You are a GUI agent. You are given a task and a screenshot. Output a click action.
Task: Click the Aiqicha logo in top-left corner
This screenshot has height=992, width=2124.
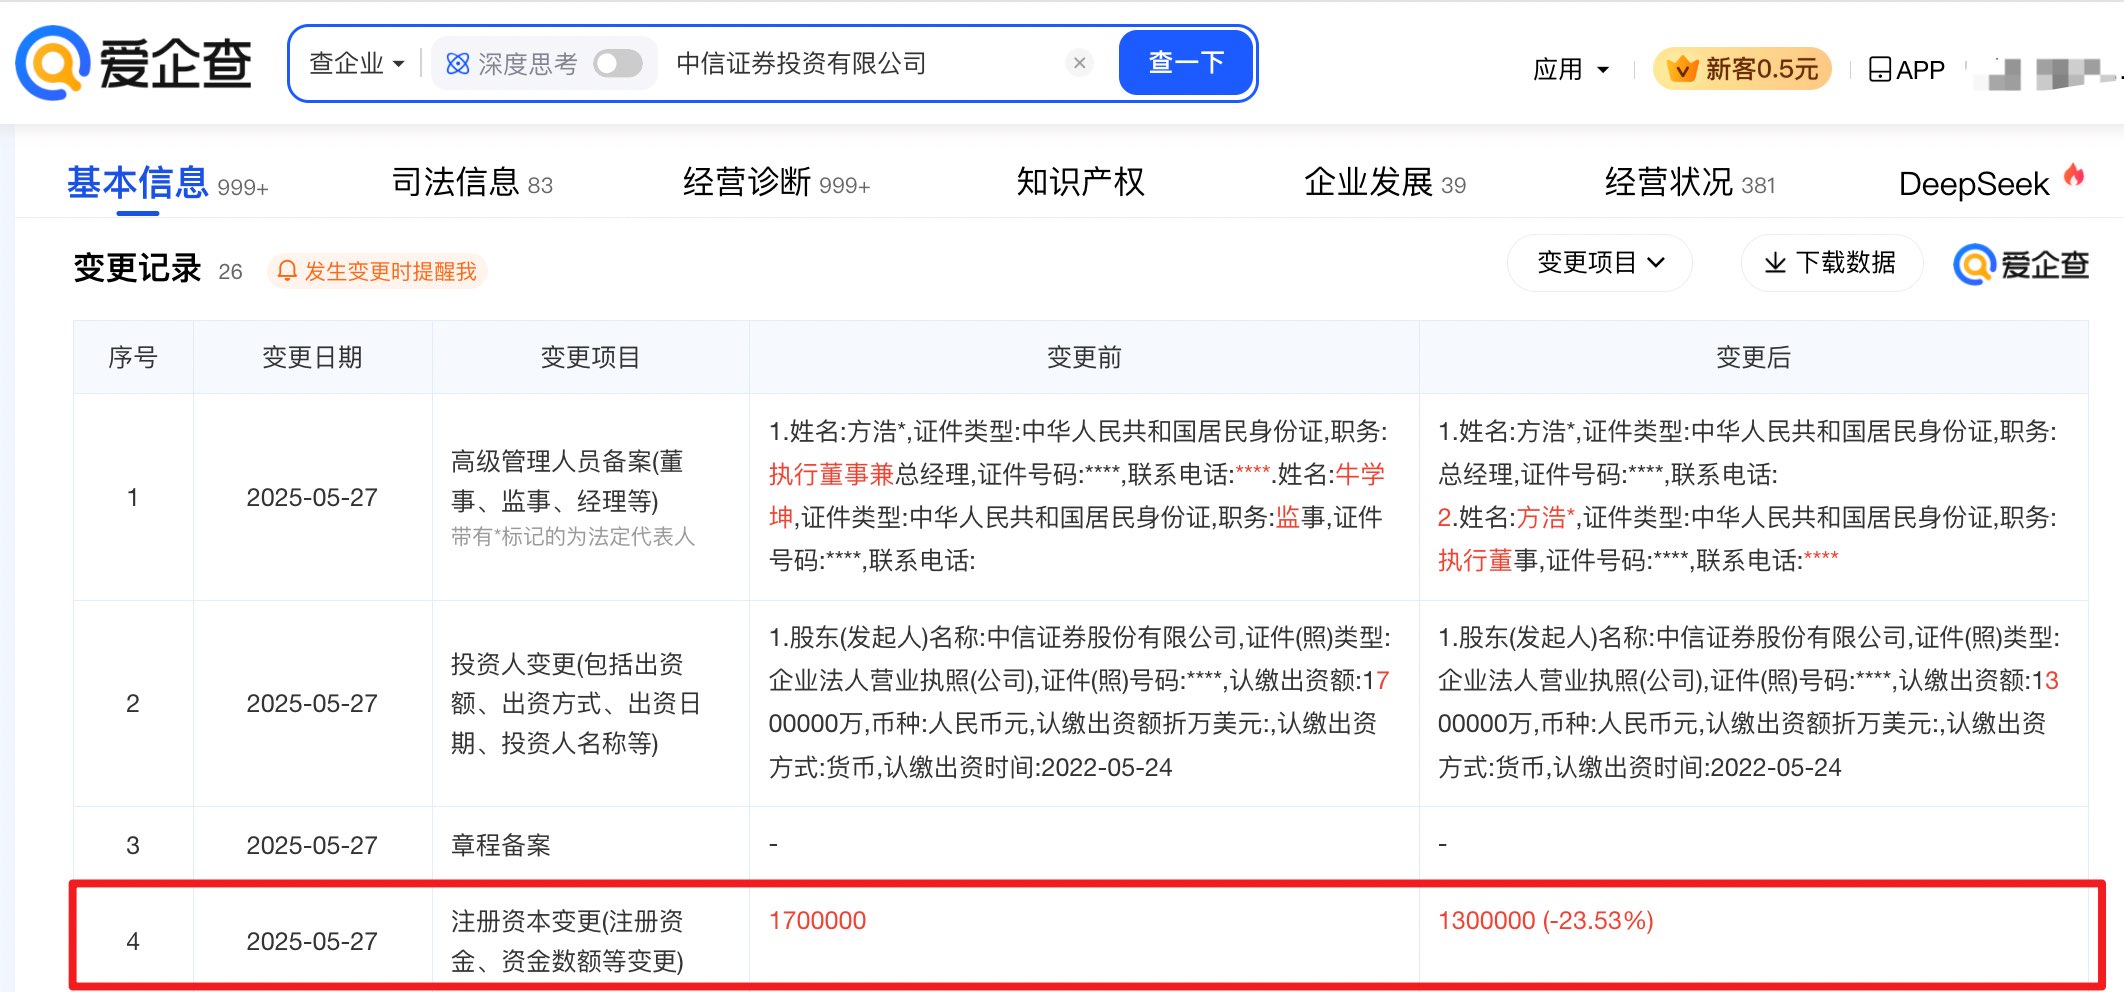(x=135, y=63)
